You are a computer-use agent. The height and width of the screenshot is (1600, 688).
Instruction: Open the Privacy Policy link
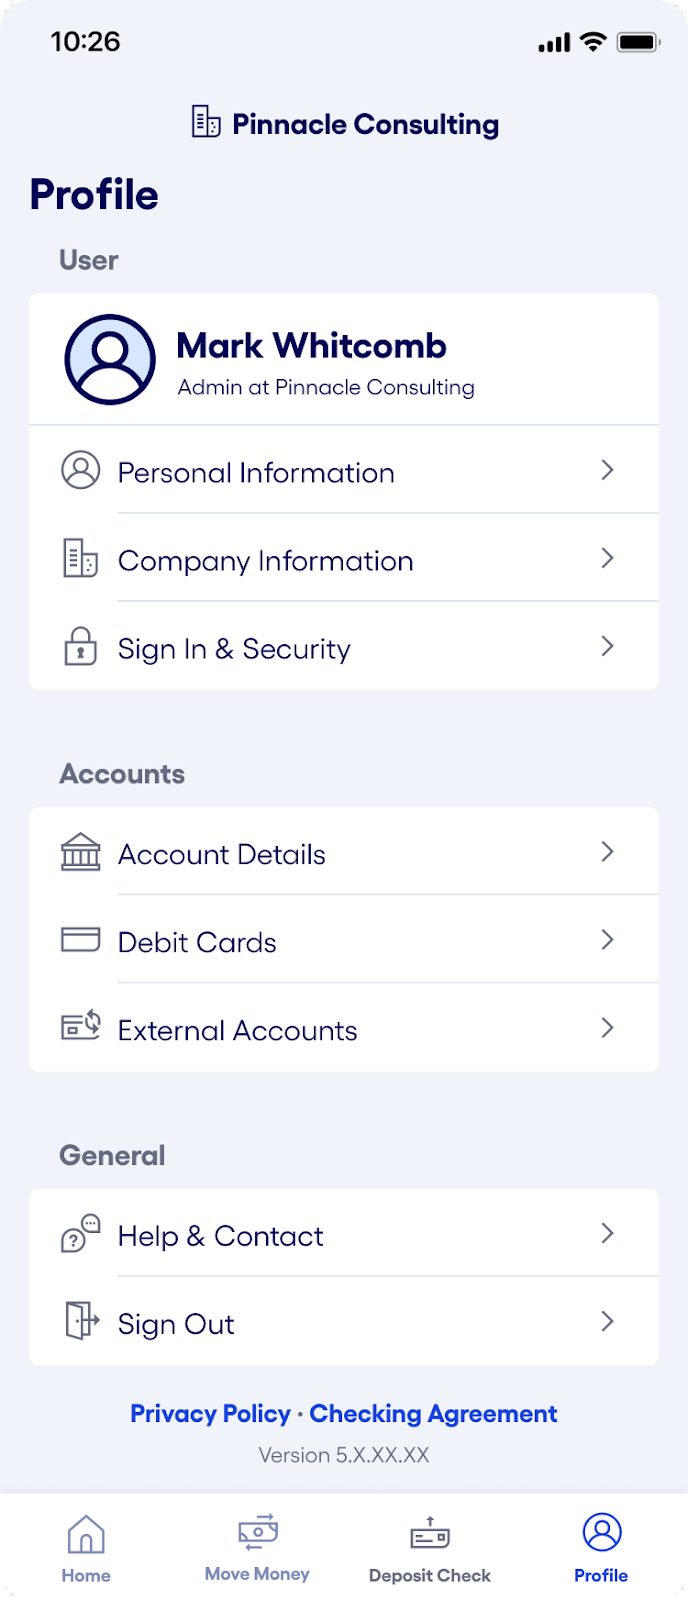click(210, 1413)
